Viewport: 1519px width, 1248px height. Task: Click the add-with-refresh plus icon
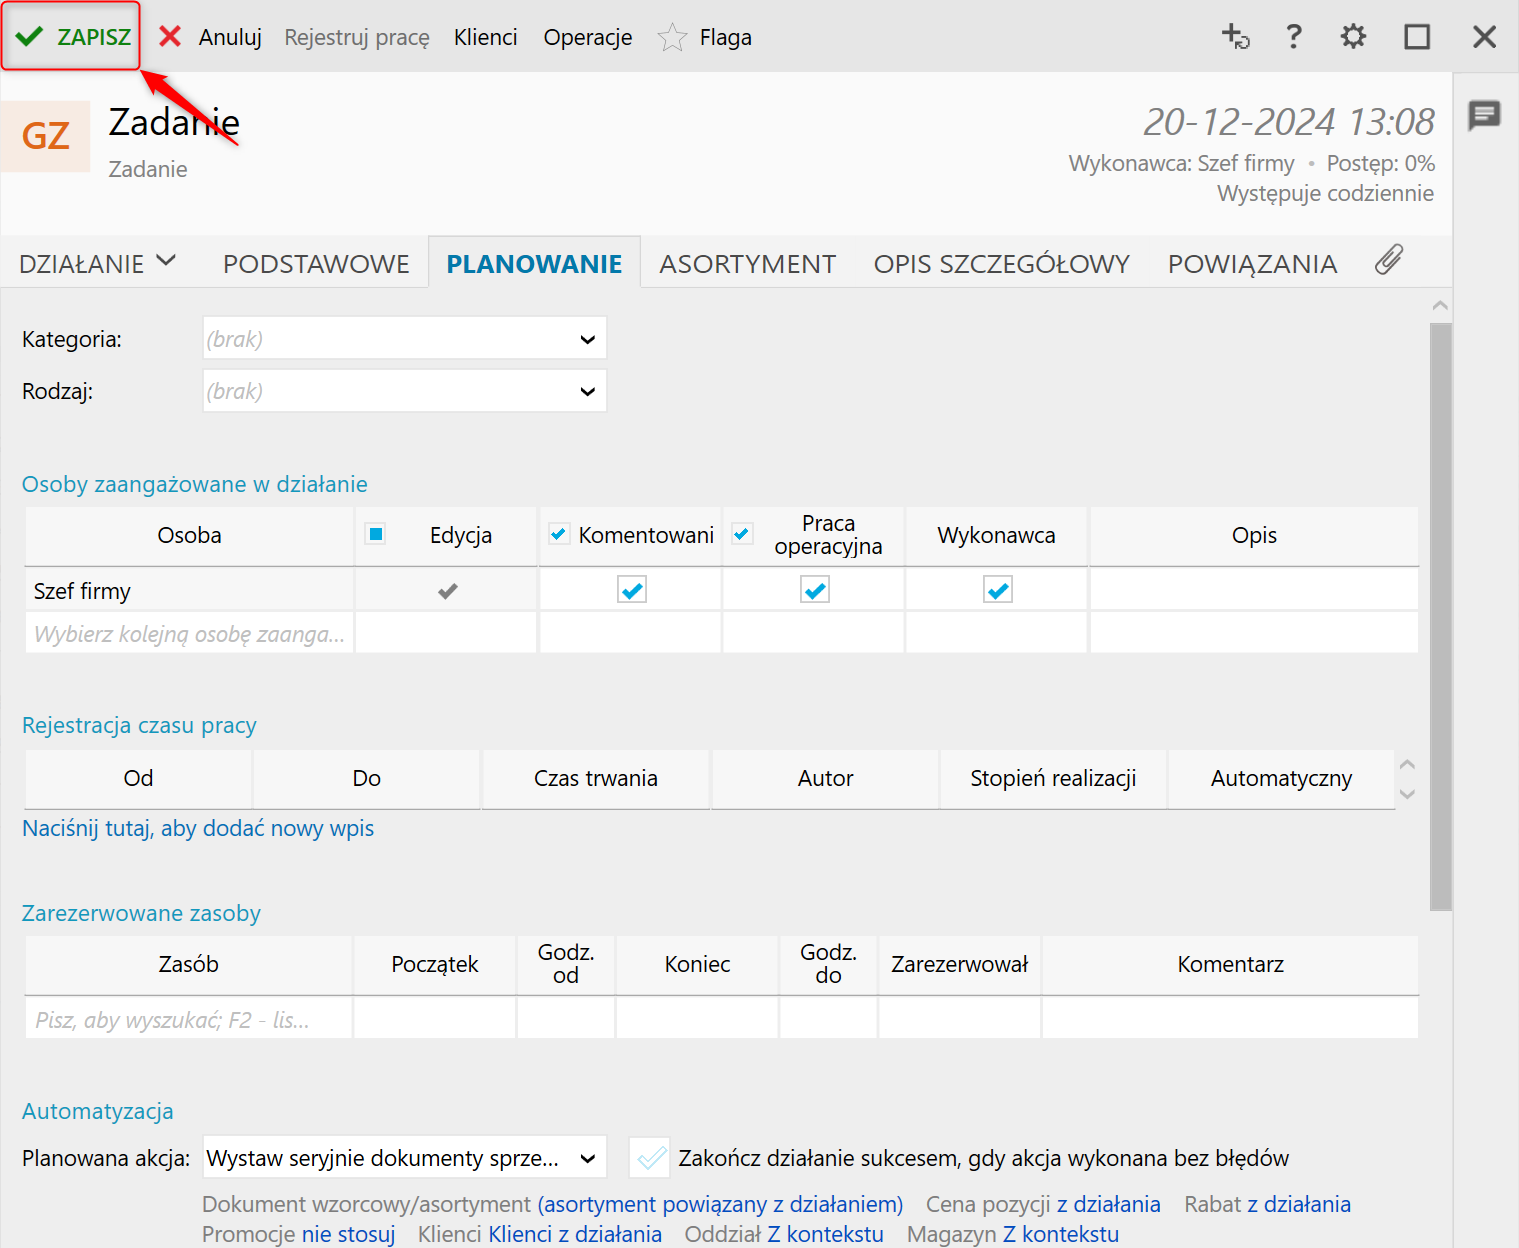(x=1236, y=37)
